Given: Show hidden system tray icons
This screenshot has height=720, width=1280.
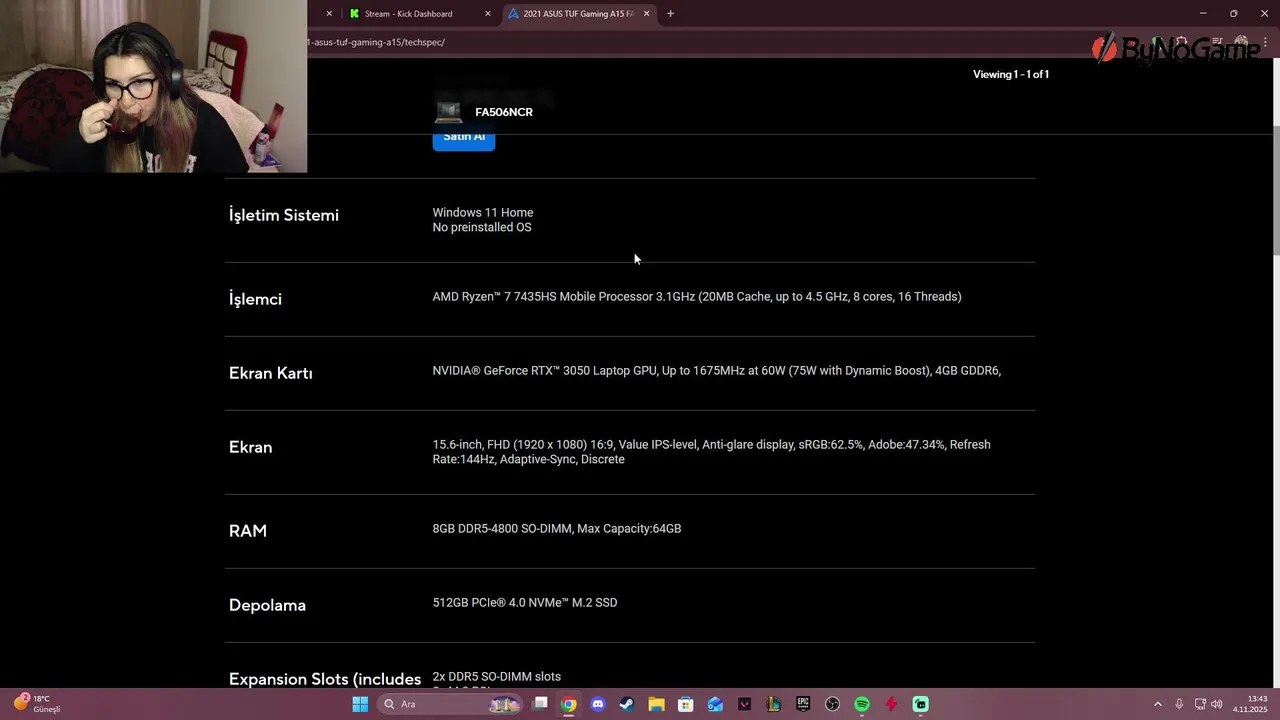Looking at the screenshot, I should click(1158, 704).
